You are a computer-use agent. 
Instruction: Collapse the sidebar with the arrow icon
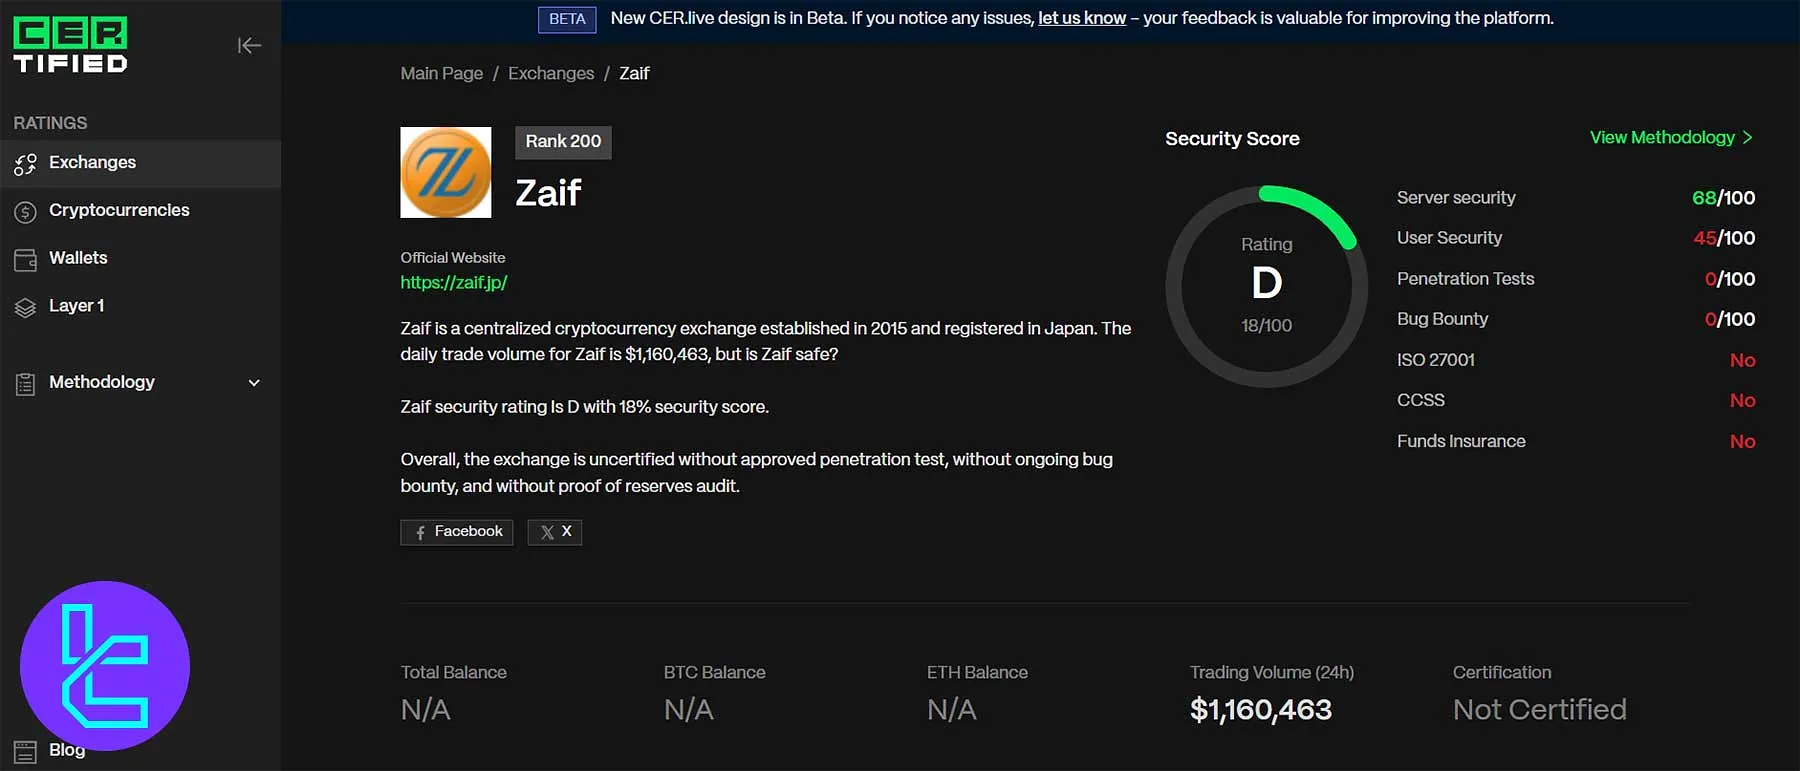(x=249, y=45)
